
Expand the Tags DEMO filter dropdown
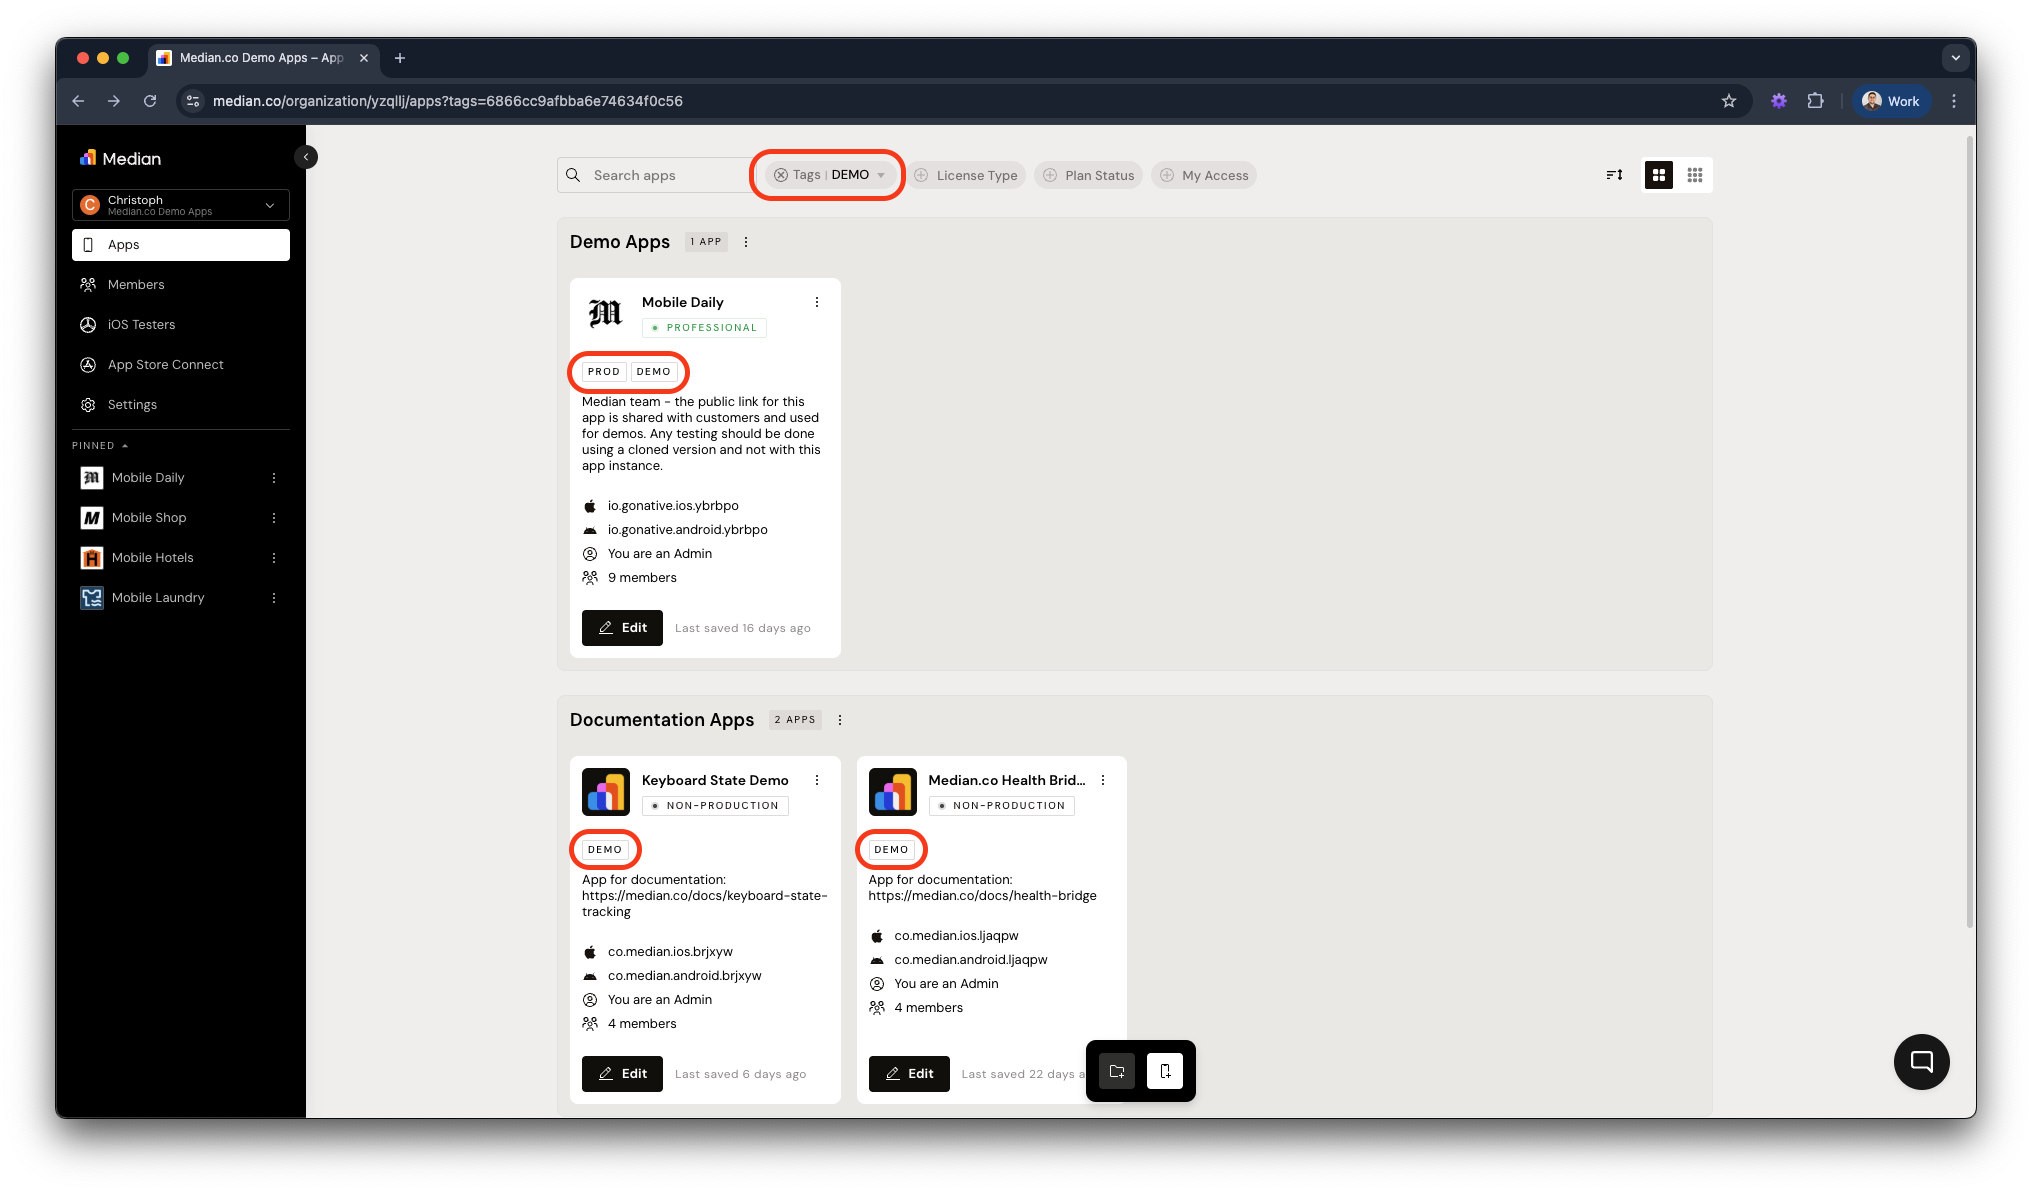pos(881,175)
